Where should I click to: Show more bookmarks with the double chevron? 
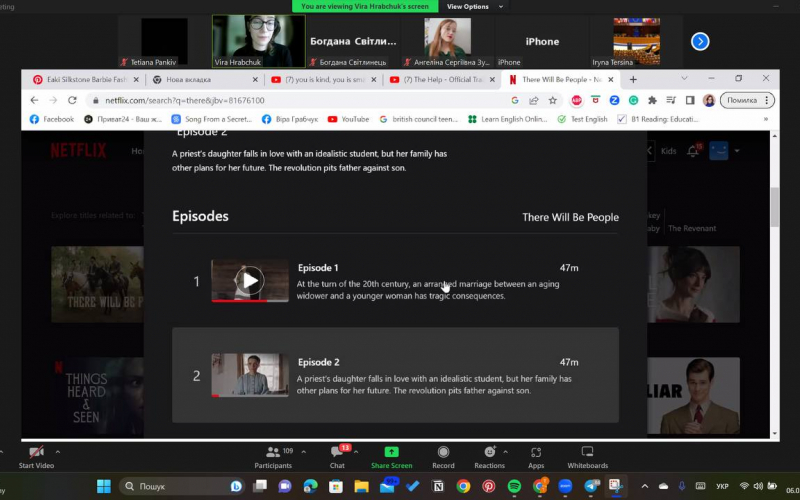765,119
